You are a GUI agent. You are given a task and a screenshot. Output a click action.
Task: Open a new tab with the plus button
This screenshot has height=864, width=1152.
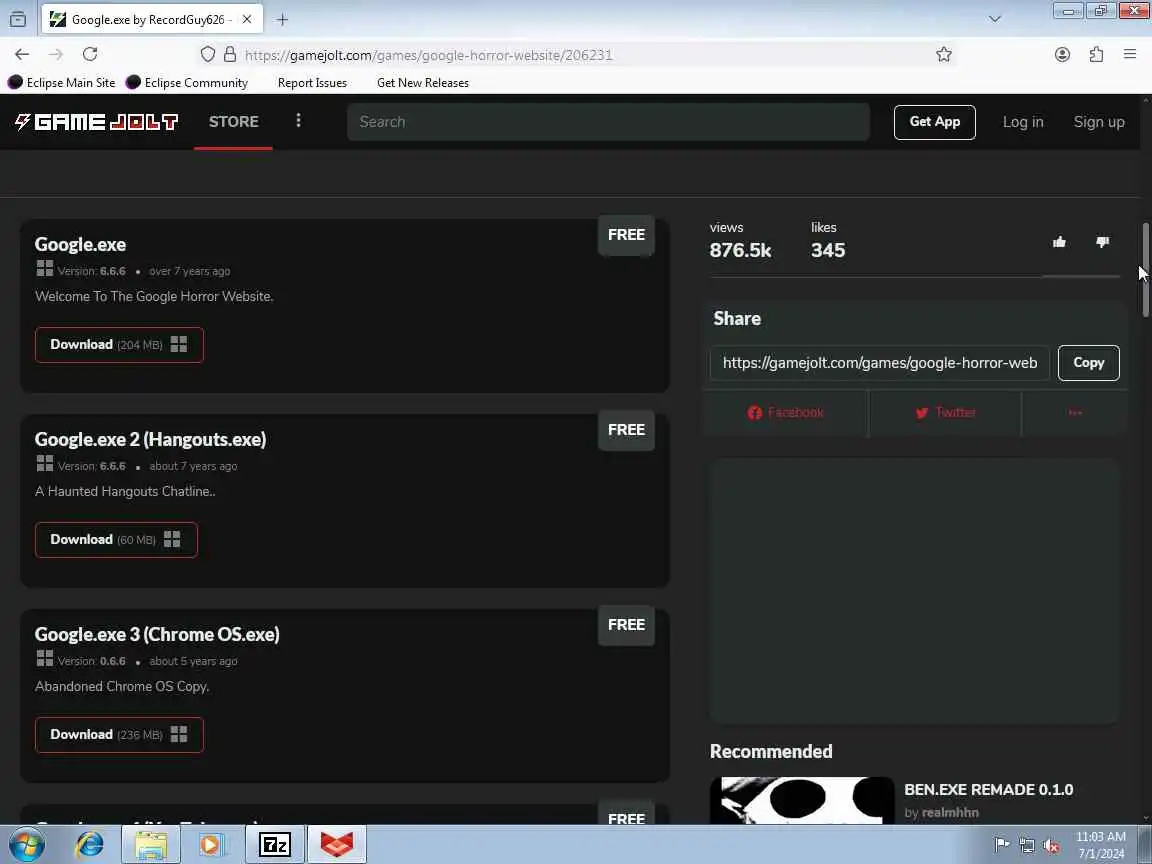(x=282, y=20)
